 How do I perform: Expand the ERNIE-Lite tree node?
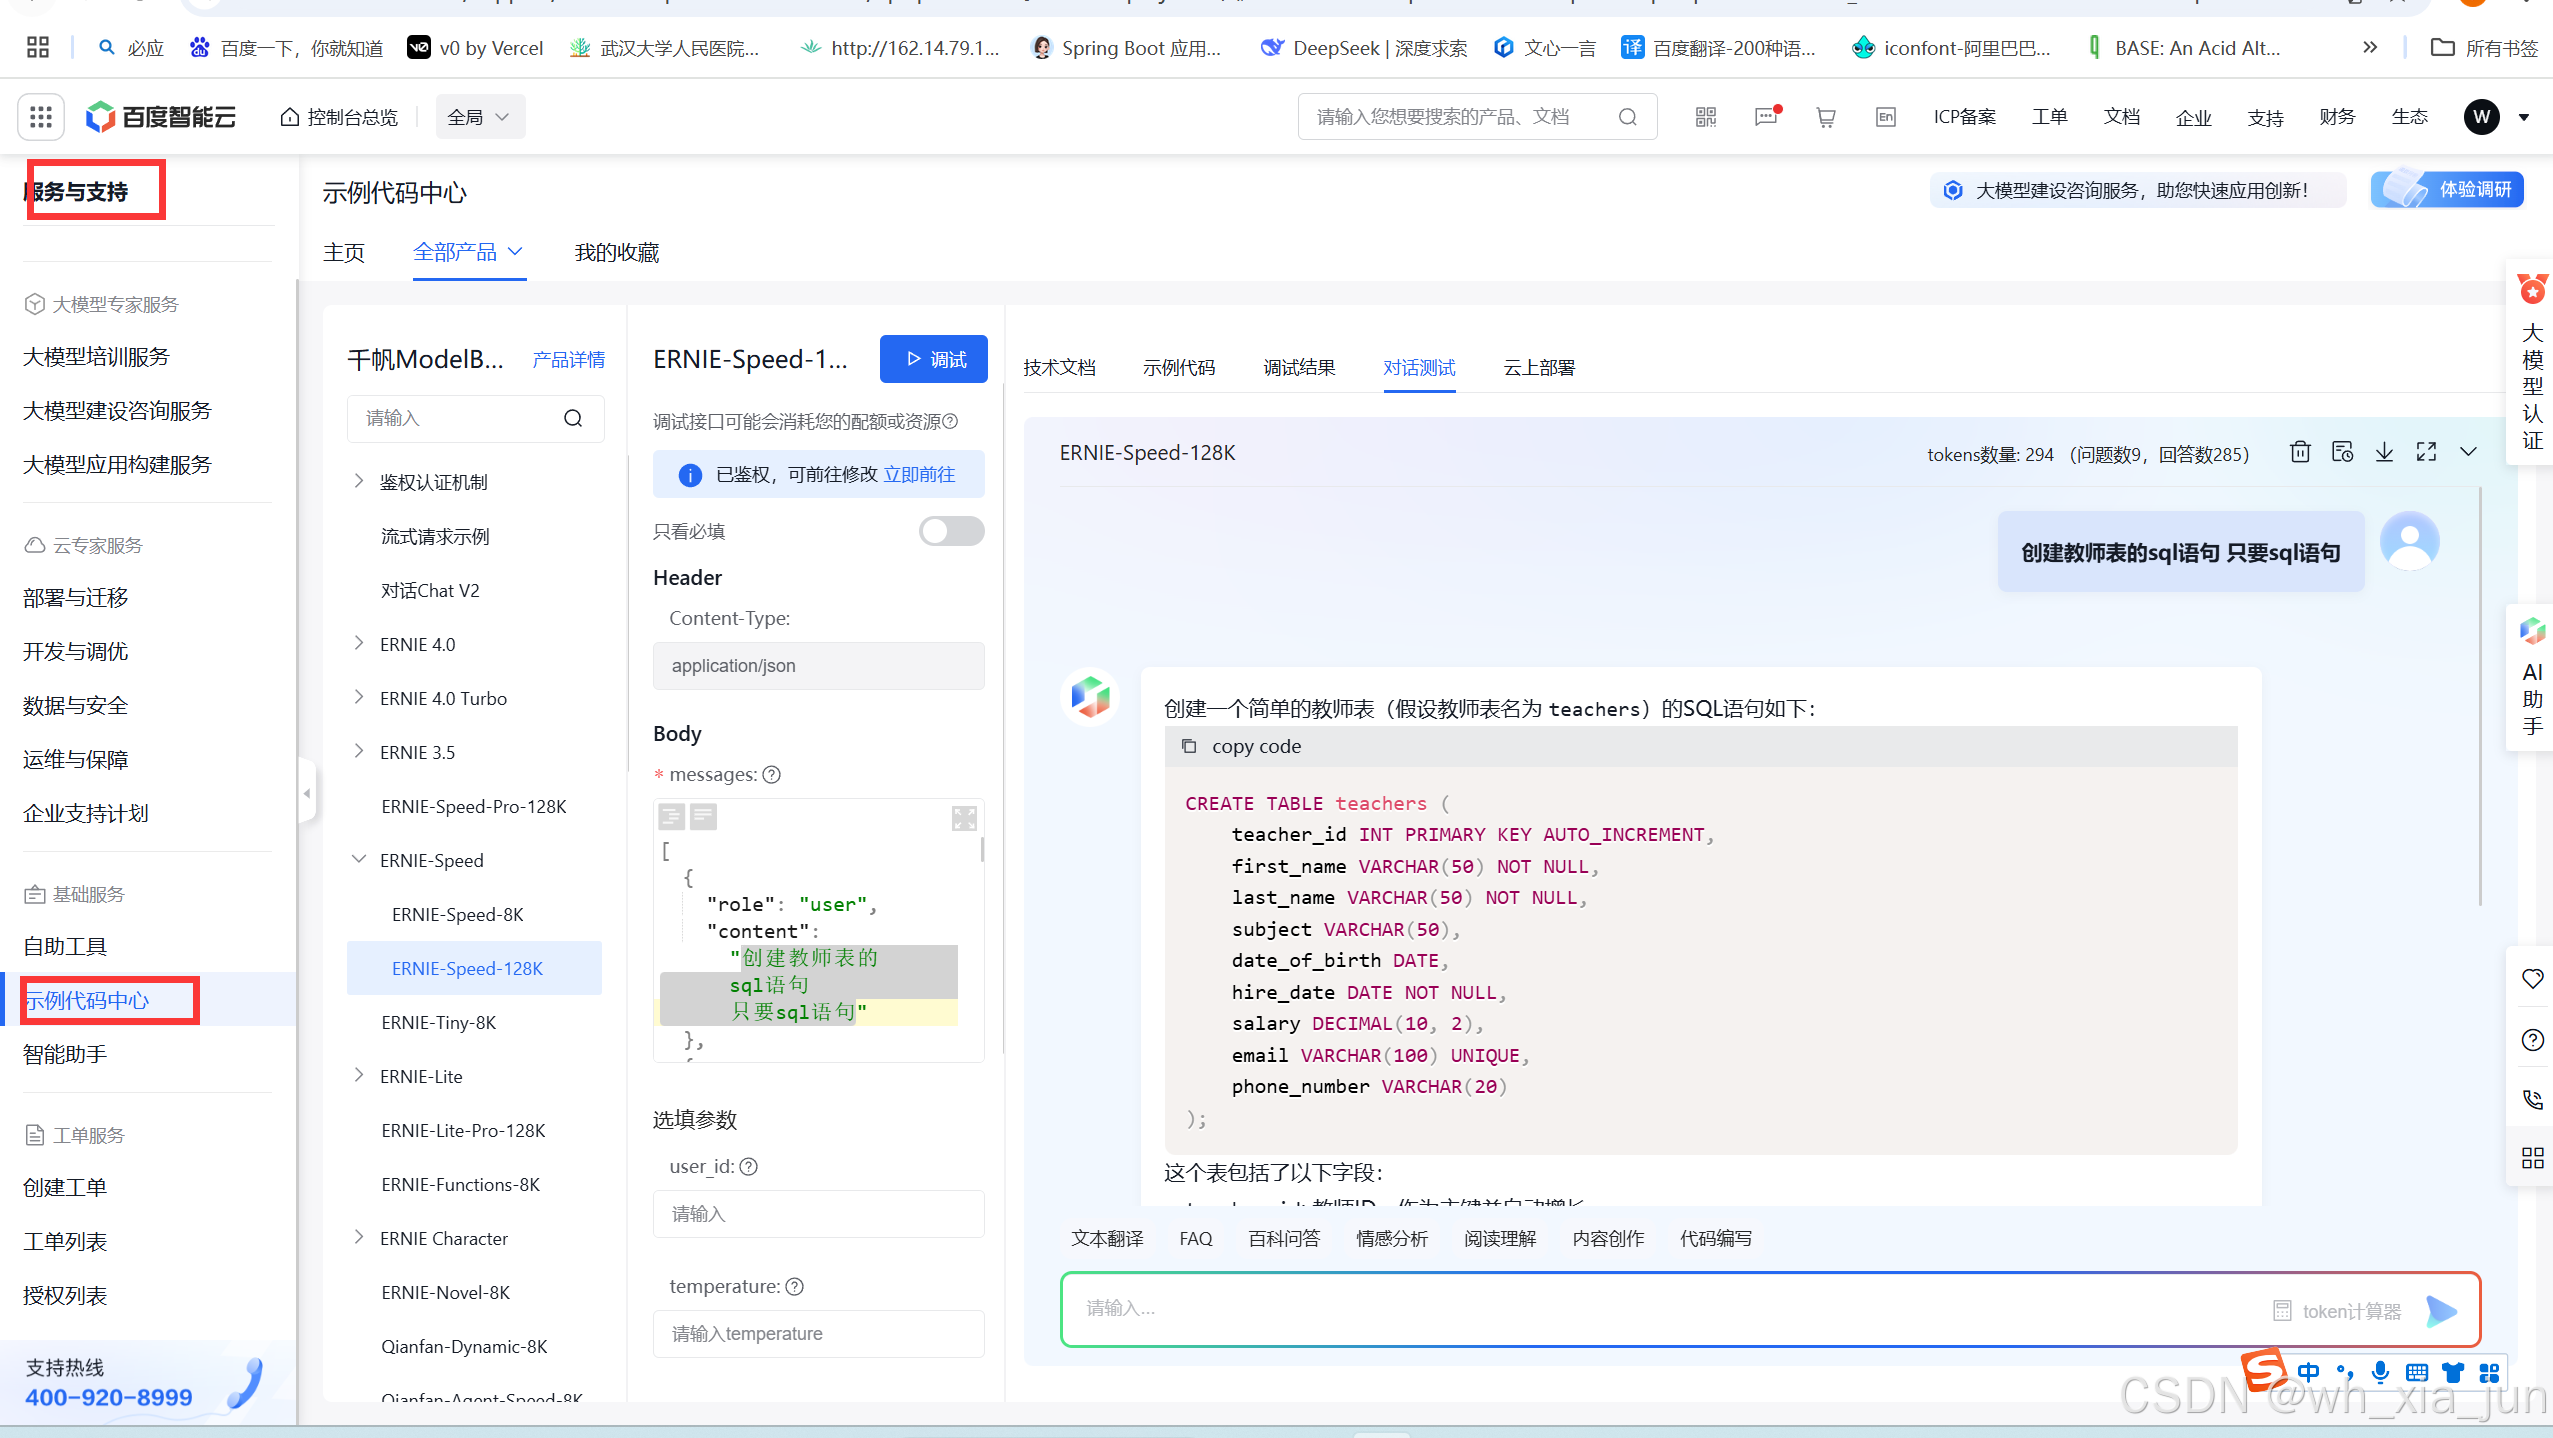[359, 1075]
